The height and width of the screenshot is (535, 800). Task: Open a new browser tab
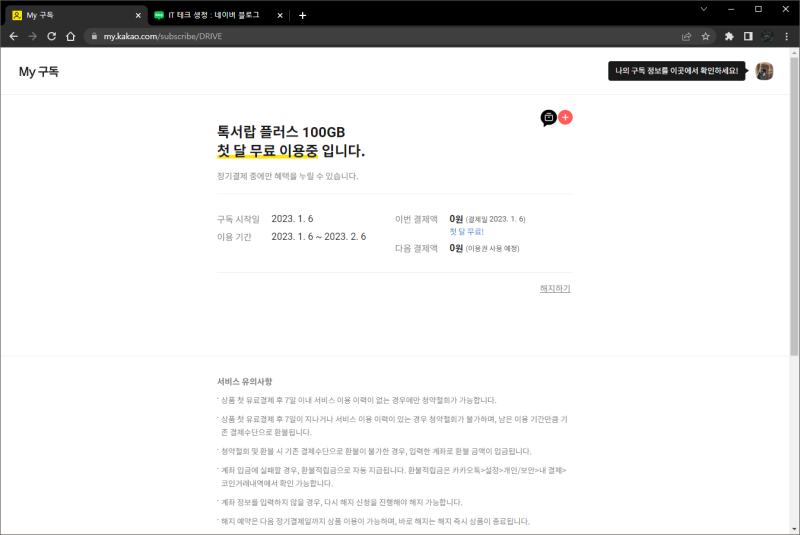pyautogui.click(x=302, y=15)
